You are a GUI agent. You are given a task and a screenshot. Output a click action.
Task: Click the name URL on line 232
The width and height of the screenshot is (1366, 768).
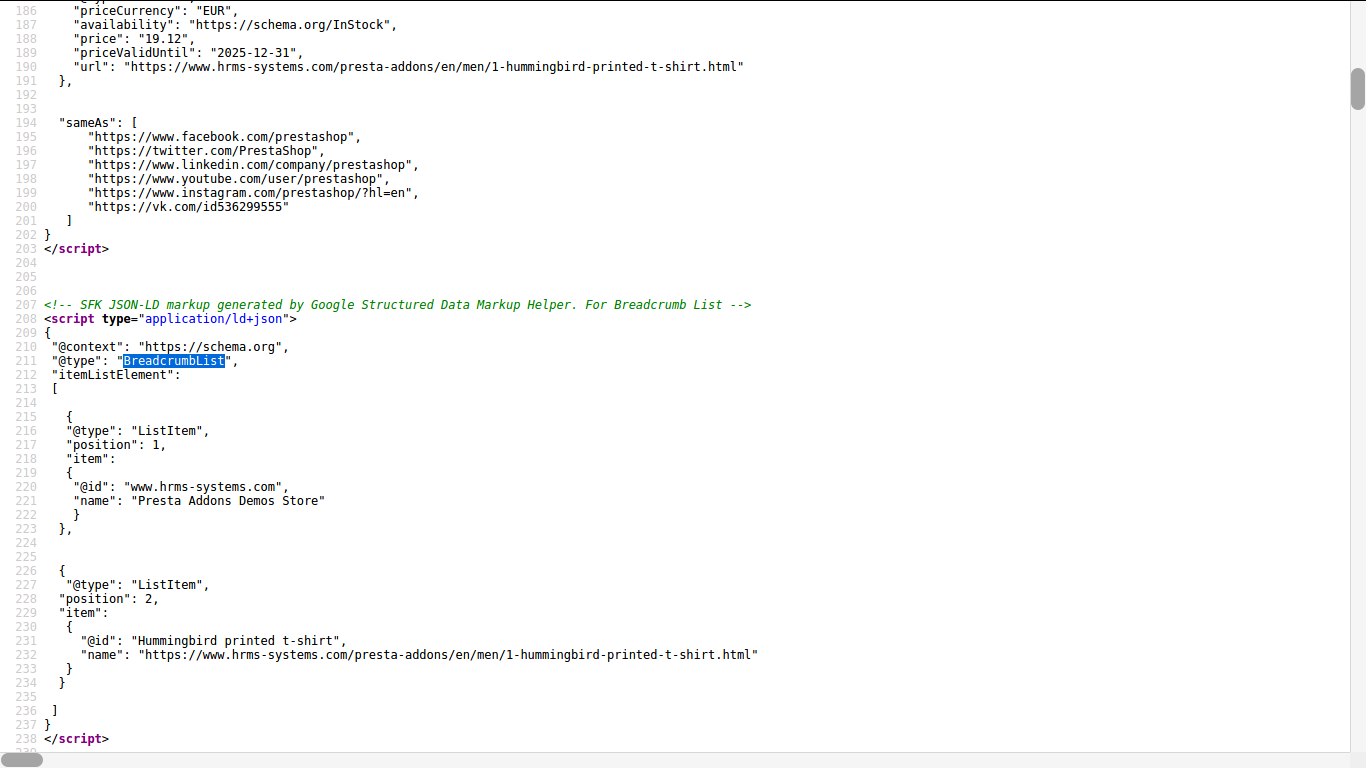(448, 655)
